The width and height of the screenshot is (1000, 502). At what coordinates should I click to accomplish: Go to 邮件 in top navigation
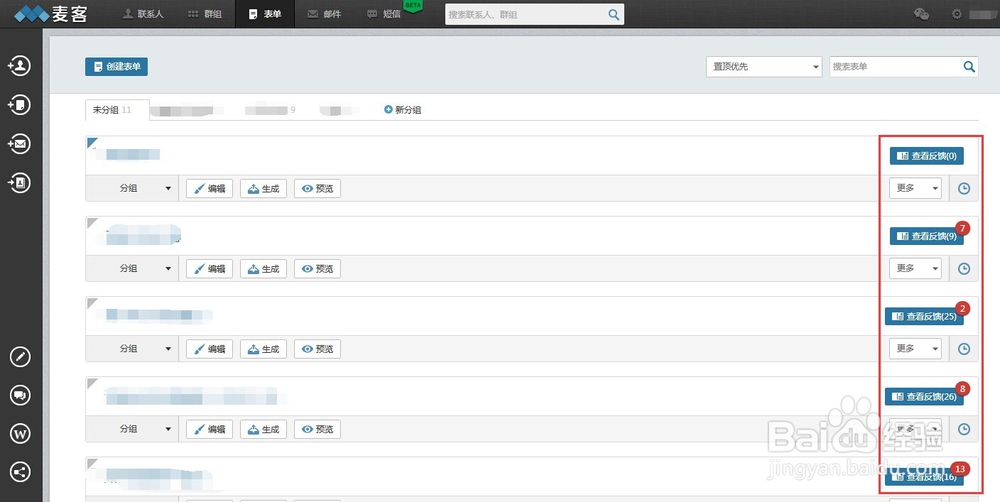click(x=324, y=14)
